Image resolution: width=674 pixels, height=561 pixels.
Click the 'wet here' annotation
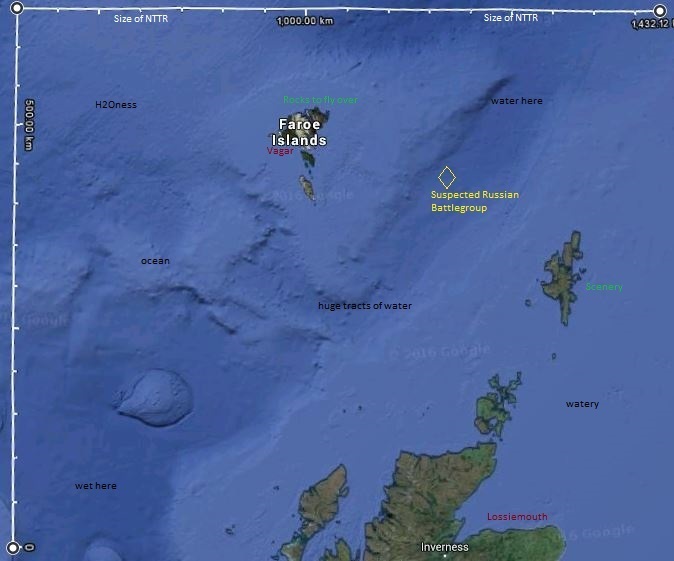coord(95,486)
